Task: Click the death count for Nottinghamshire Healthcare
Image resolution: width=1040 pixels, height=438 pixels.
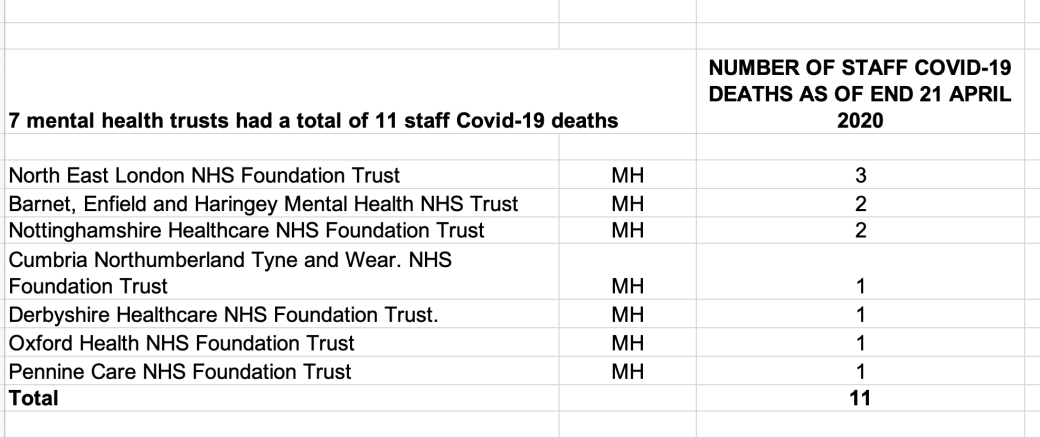Action: (x=860, y=230)
